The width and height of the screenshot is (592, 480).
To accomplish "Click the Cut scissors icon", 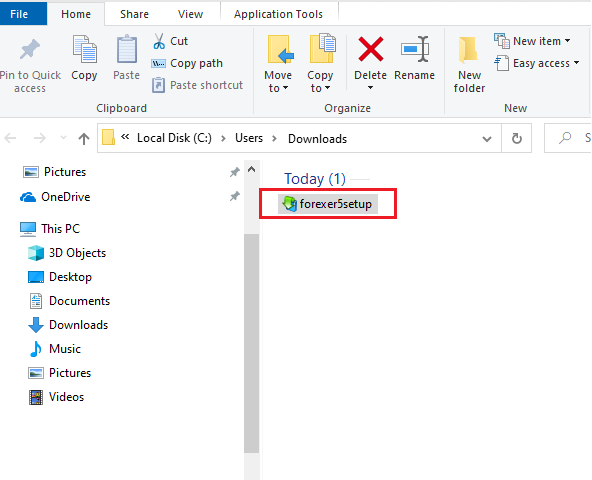I will coord(159,41).
